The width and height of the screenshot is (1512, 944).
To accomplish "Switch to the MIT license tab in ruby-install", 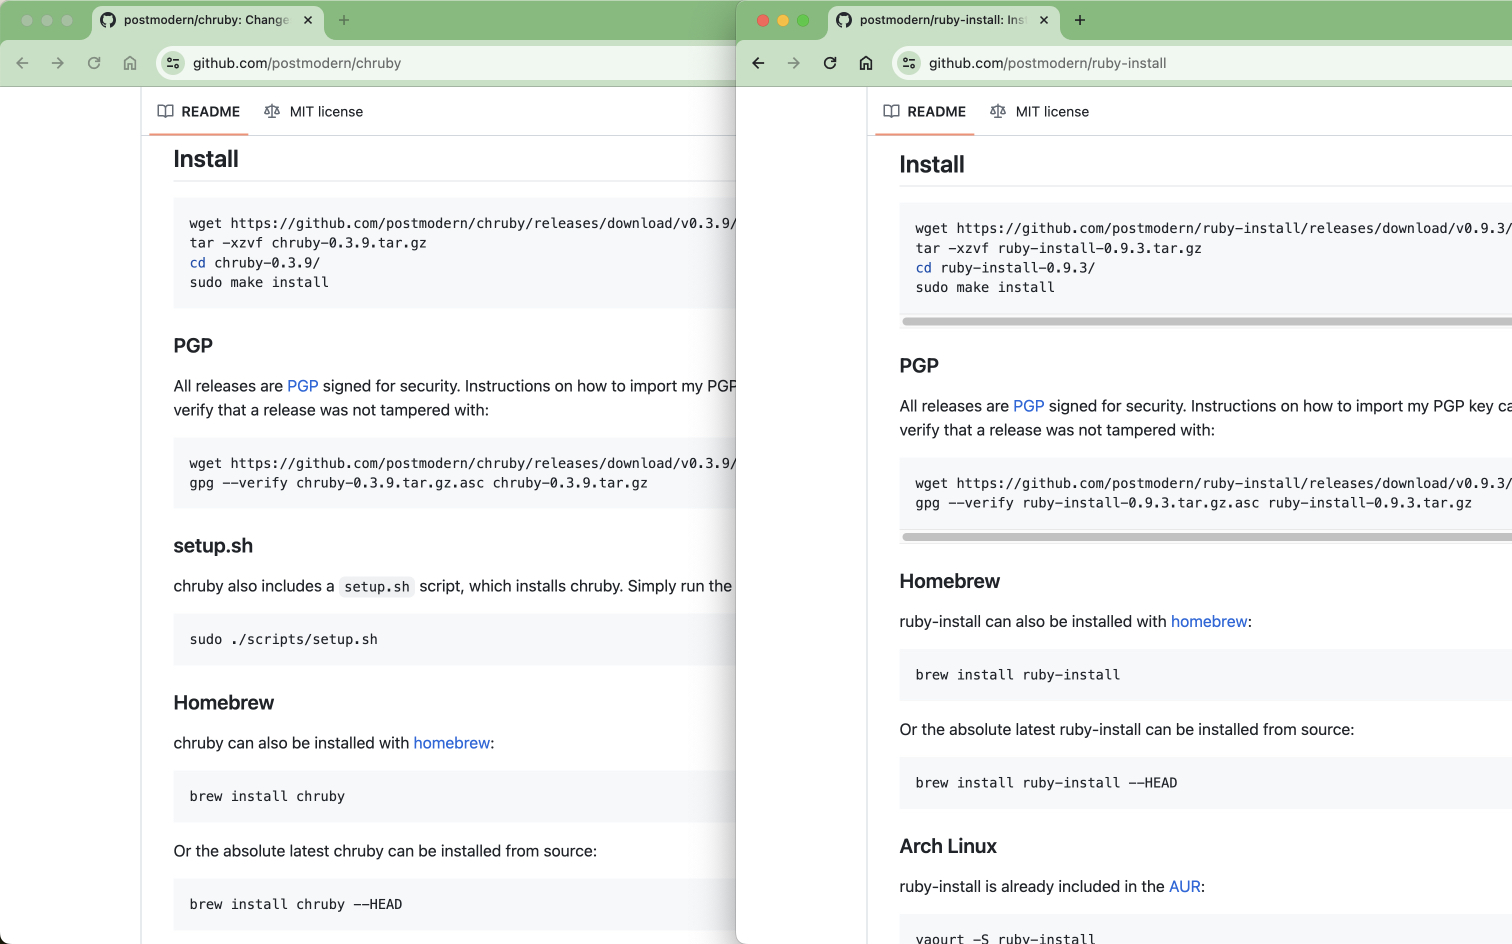I will click(x=1052, y=111).
